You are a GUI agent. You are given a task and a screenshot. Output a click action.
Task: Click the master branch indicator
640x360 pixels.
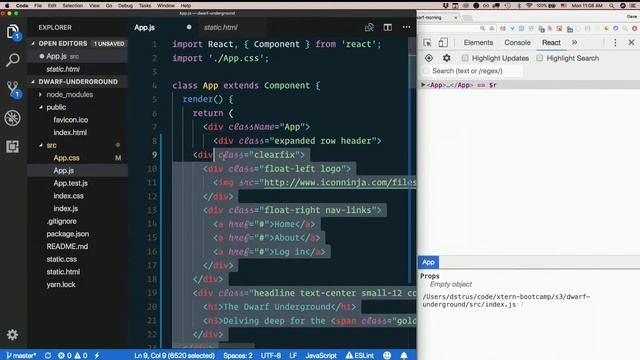(x=21, y=356)
